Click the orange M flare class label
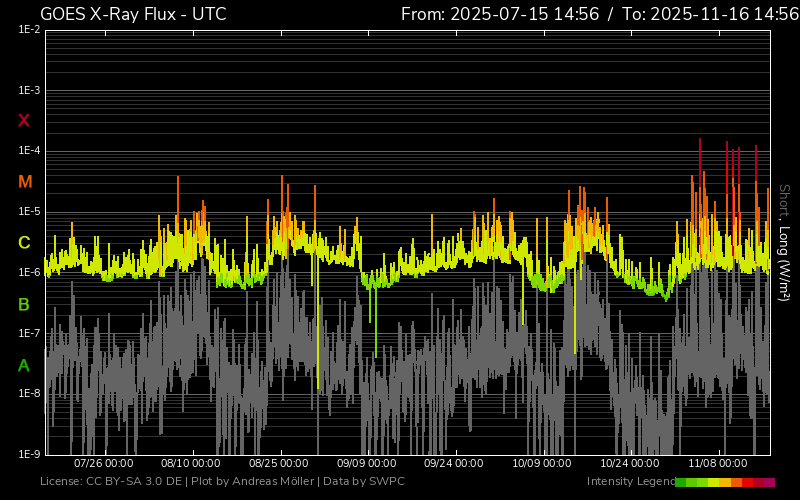Image resolution: width=800 pixels, height=500 pixels. point(25,182)
